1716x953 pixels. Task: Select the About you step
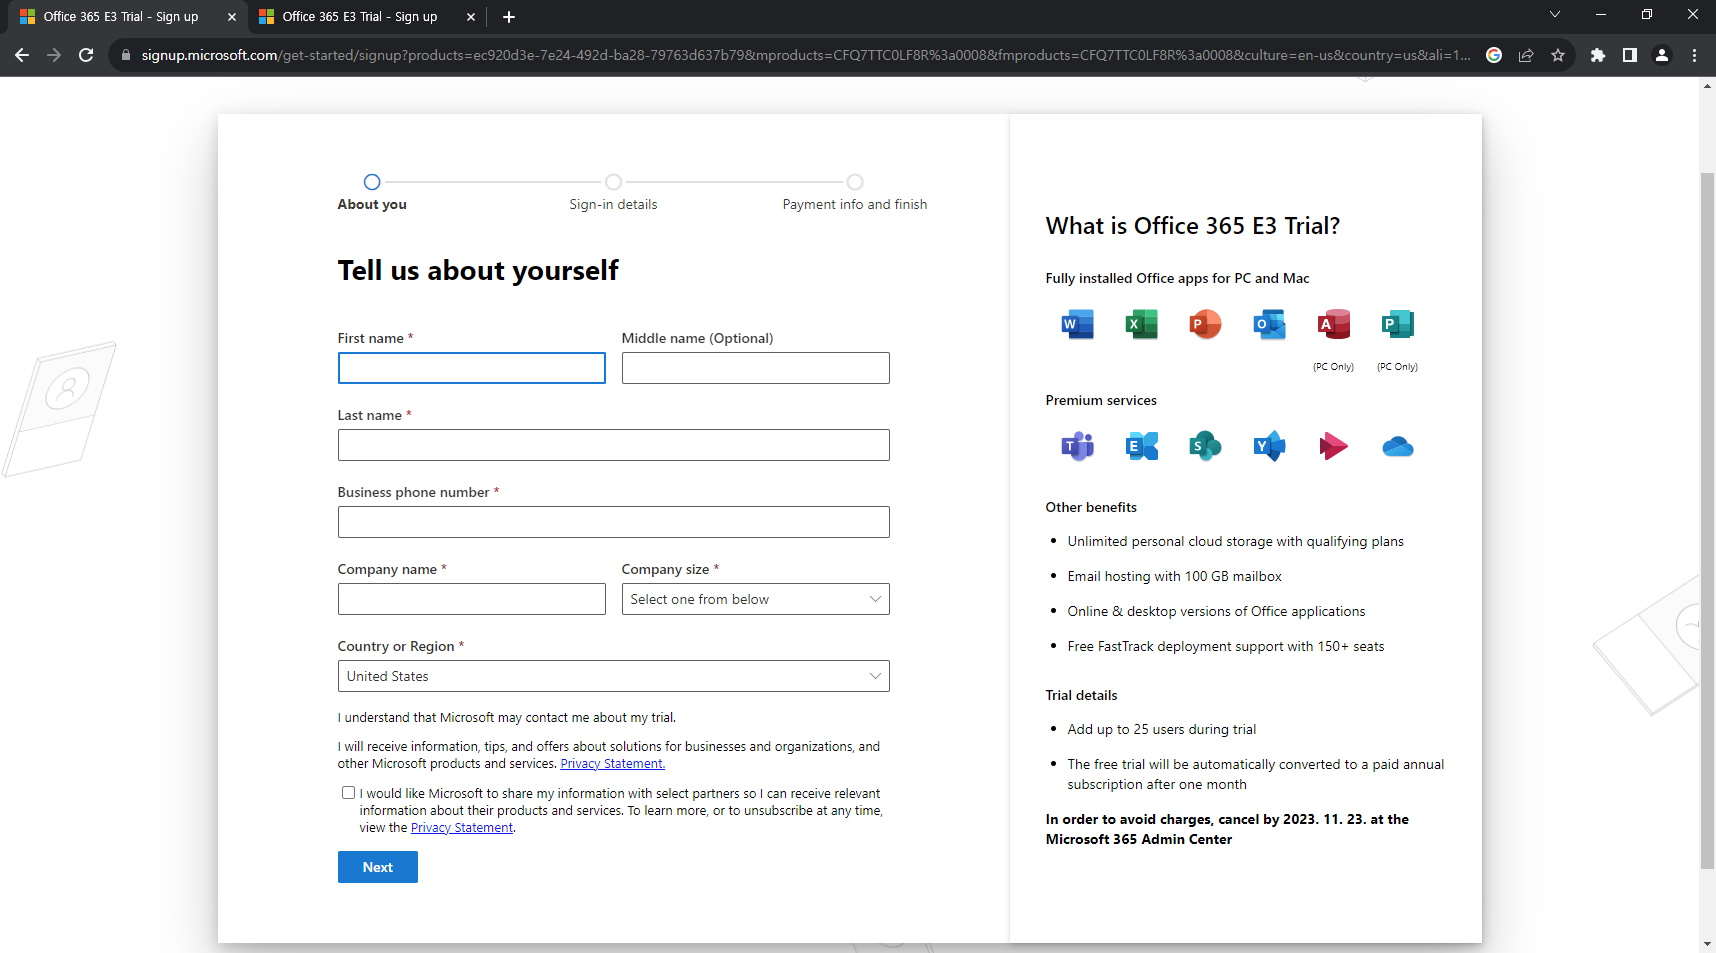pos(372,192)
